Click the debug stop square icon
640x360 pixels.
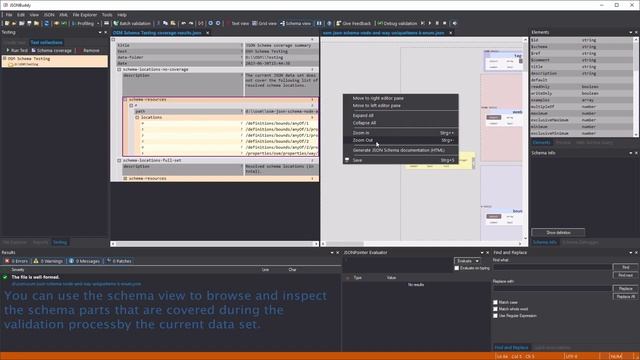(x=444, y=23)
